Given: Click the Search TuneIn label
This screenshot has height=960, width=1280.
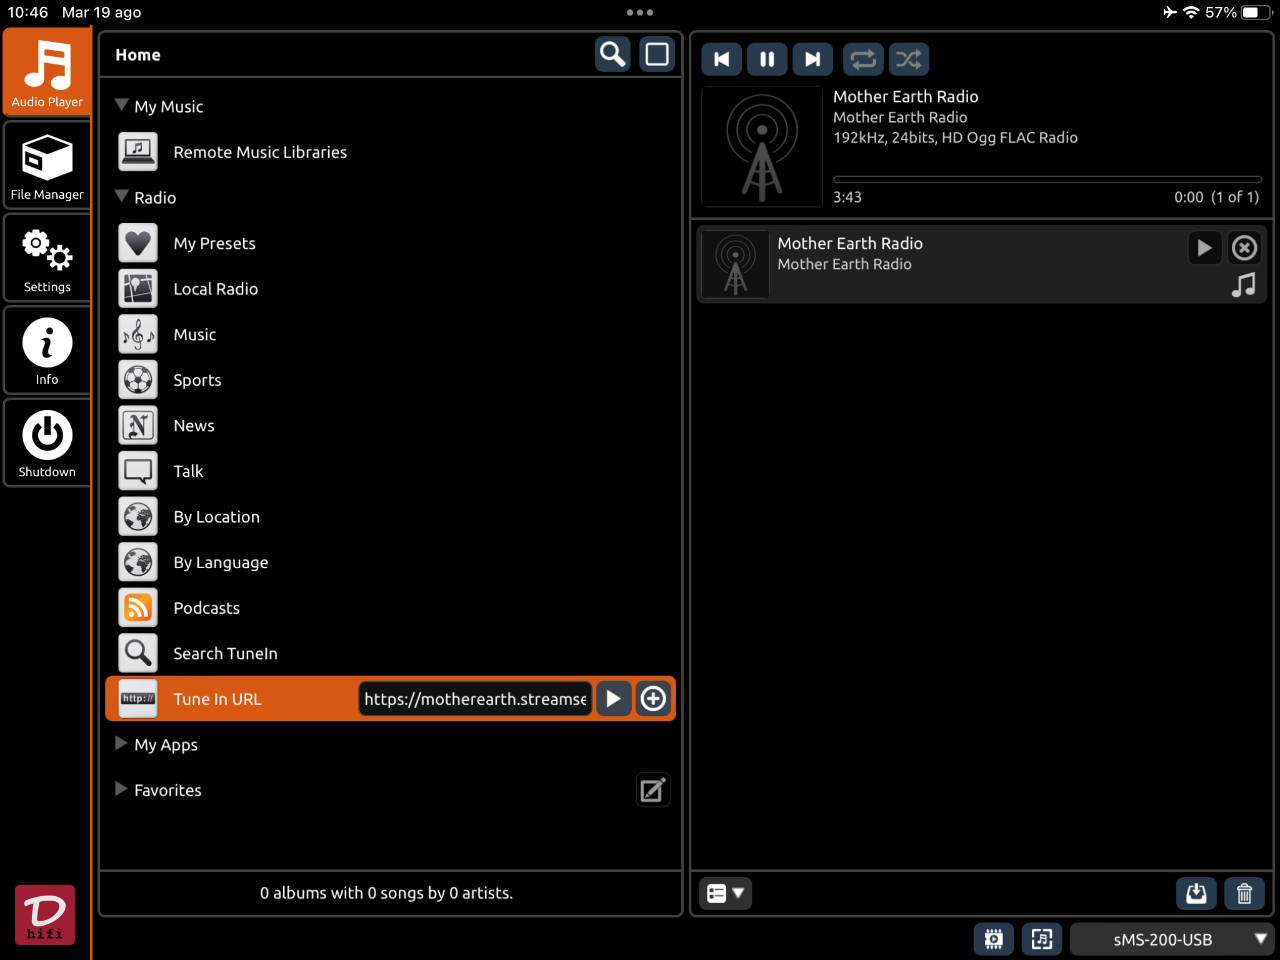Looking at the screenshot, I should click(x=226, y=653).
